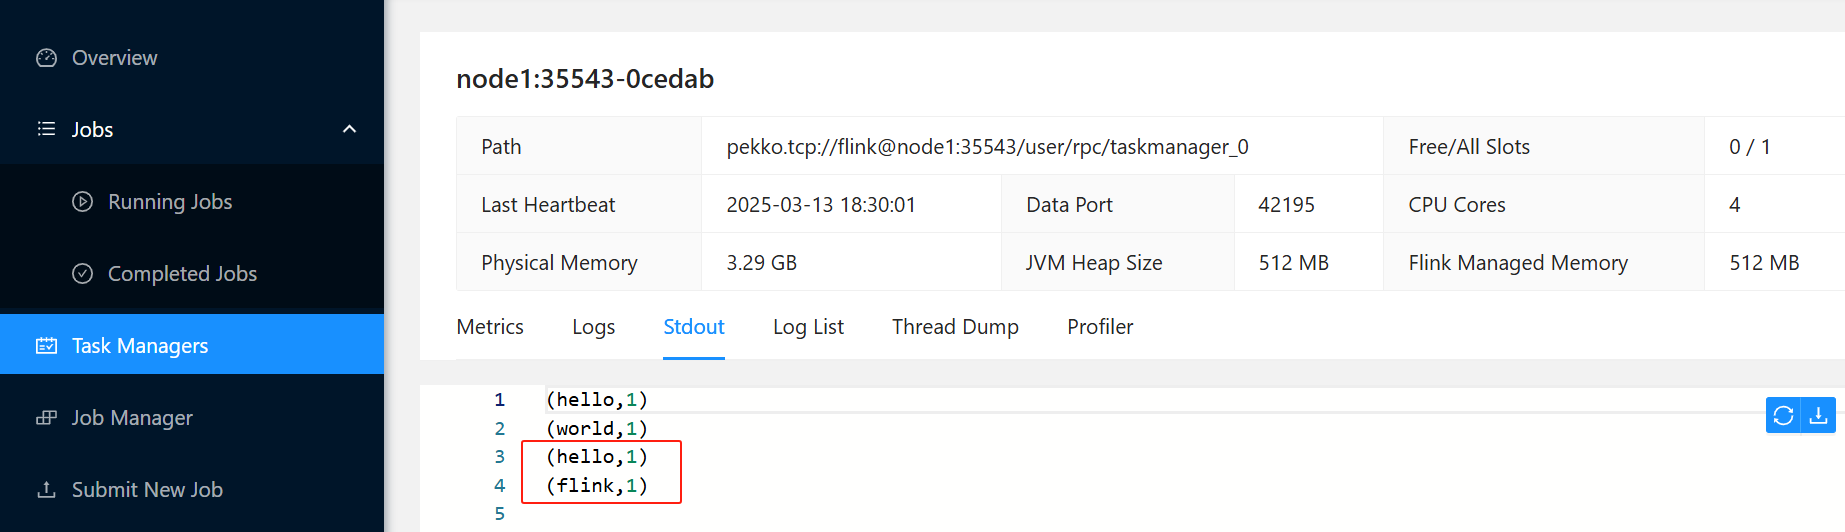The height and width of the screenshot is (532, 1845).
Task: Collapse the Jobs submenu chevron
Action: 349,129
